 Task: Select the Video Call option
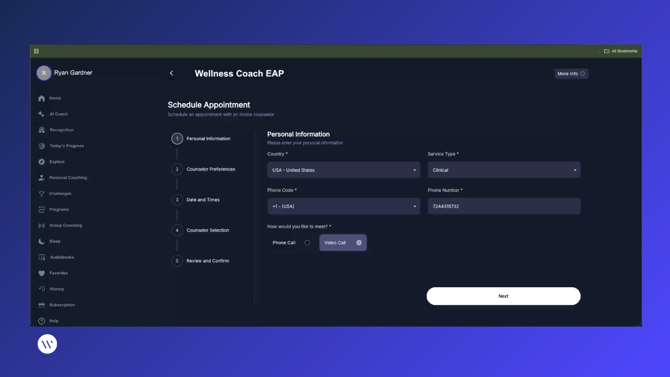343,242
